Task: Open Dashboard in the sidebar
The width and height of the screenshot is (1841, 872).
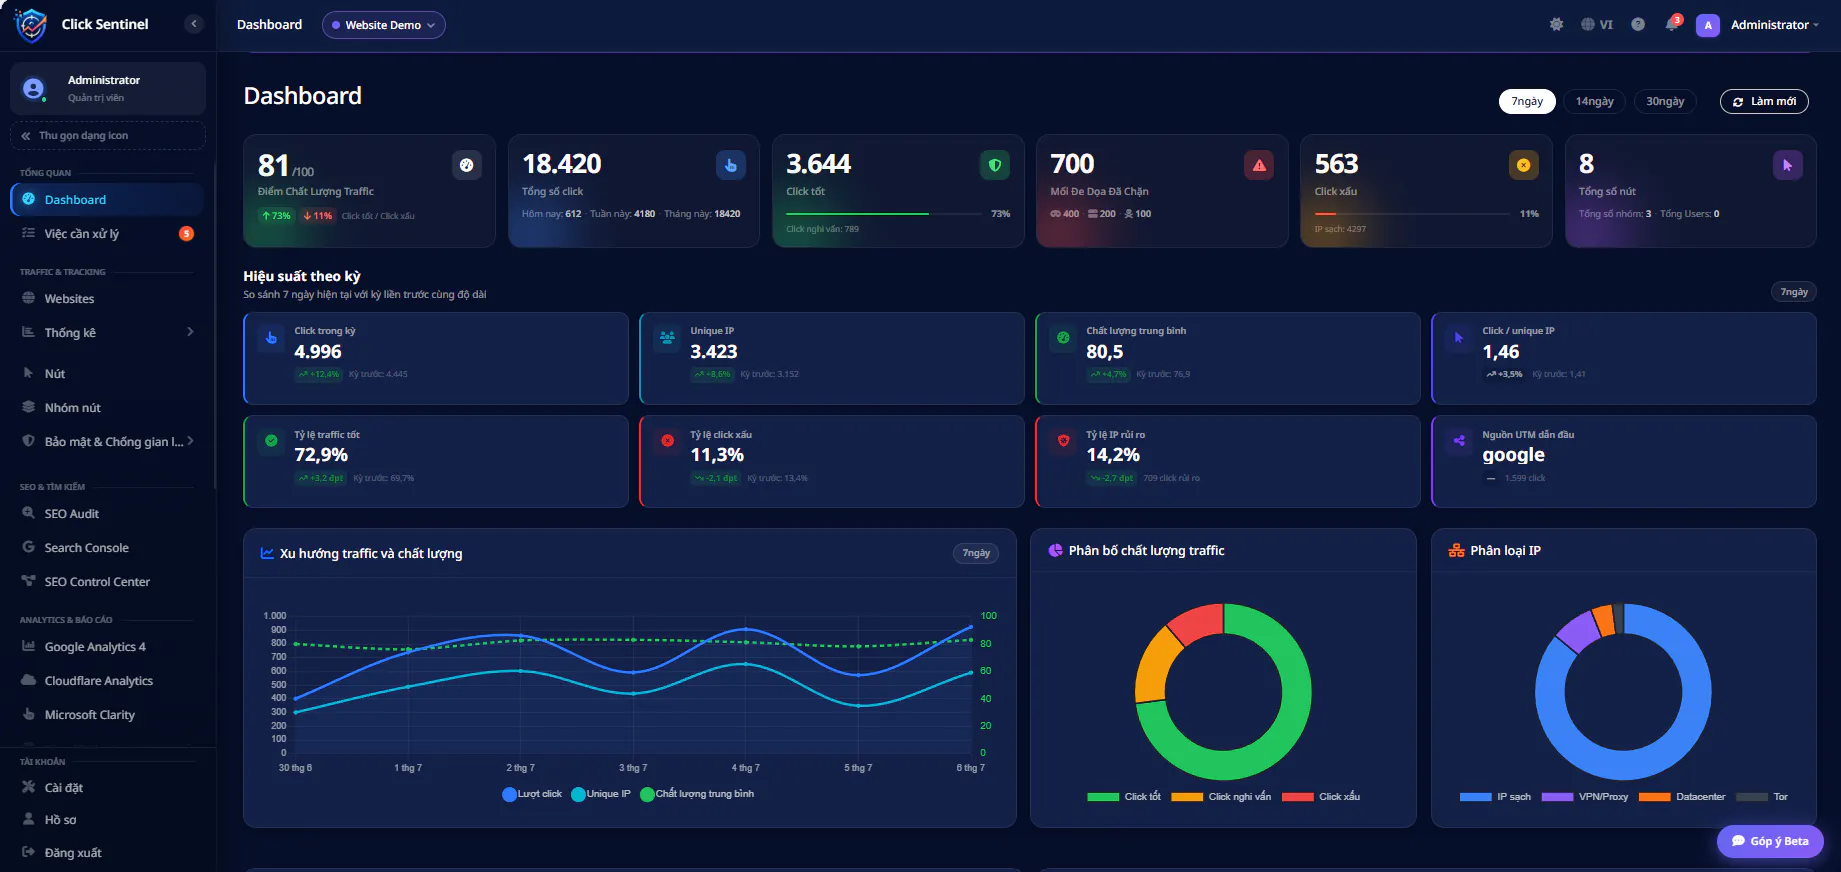Action: pyautogui.click(x=108, y=199)
